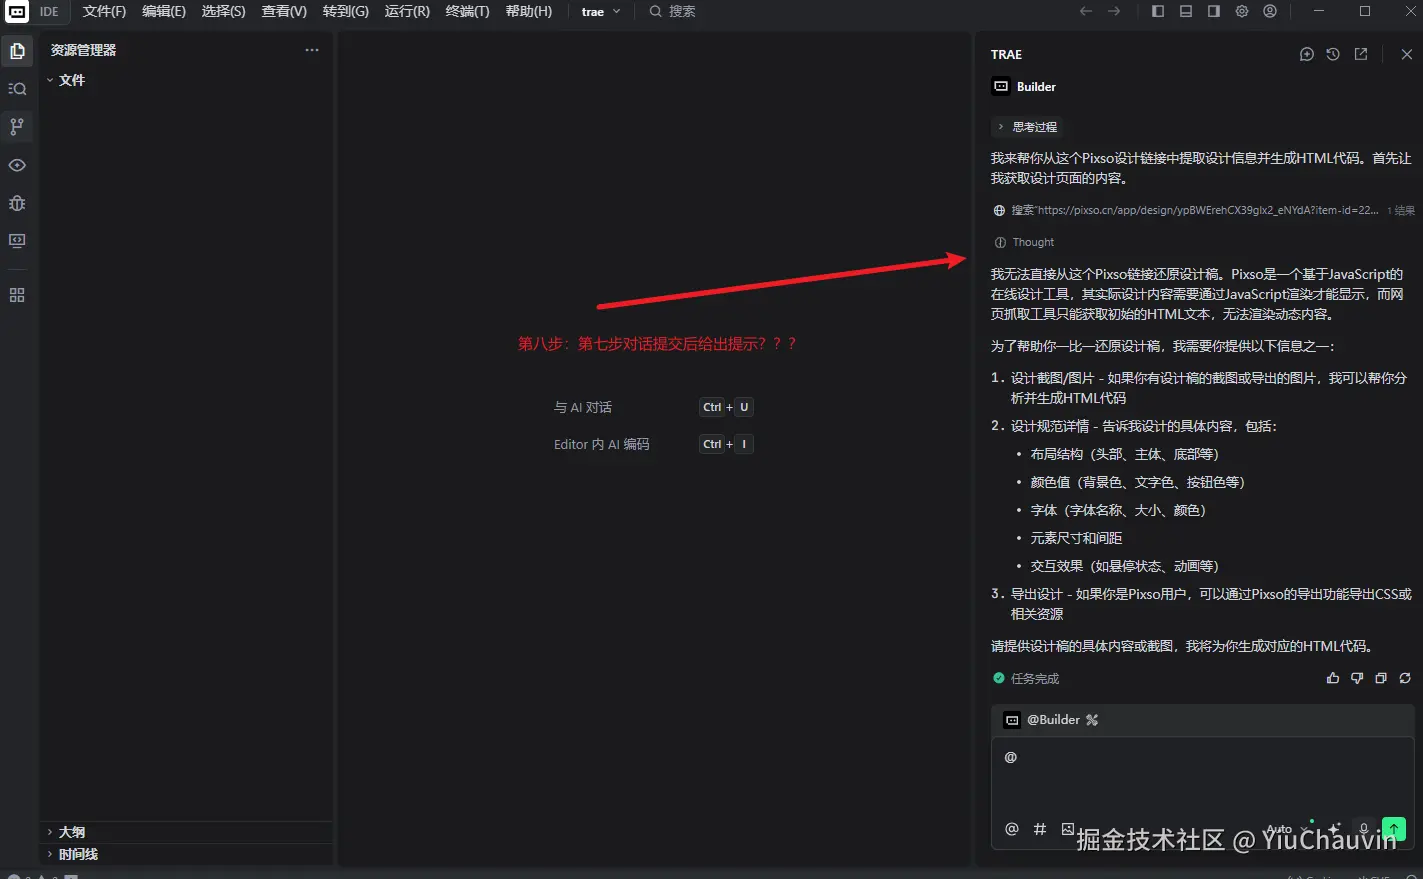Image resolution: width=1423 pixels, height=879 pixels.
Task: Open the 终端(T) menu
Action: 467,11
